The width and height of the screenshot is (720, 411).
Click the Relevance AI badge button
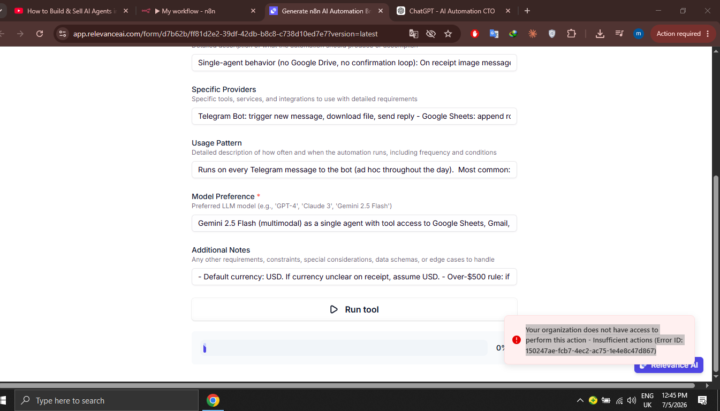tap(669, 366)
